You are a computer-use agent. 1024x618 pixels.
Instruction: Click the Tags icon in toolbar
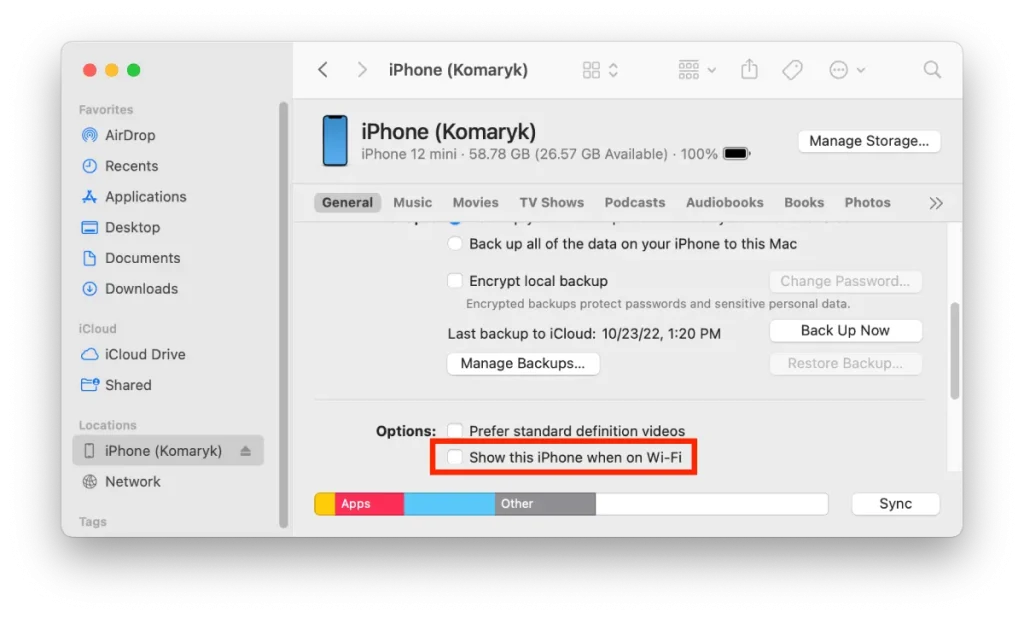[x=792, y=70]
